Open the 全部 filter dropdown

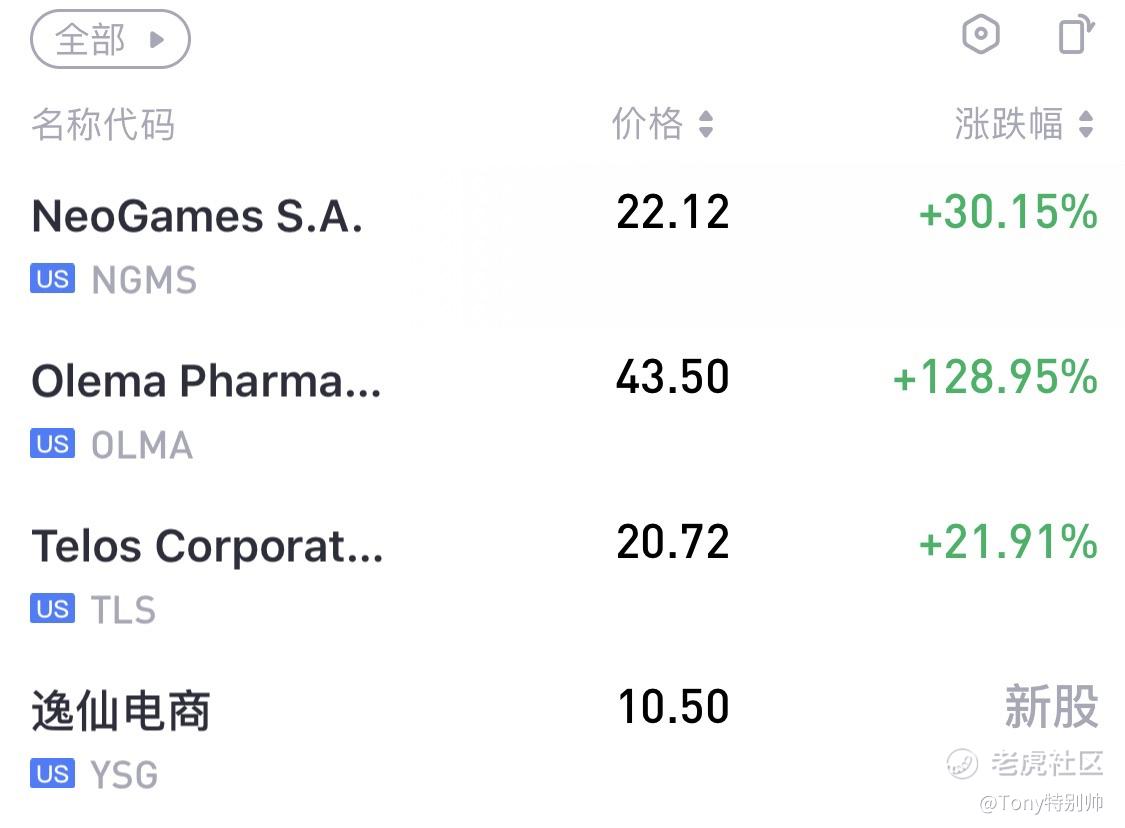(110, 39)
